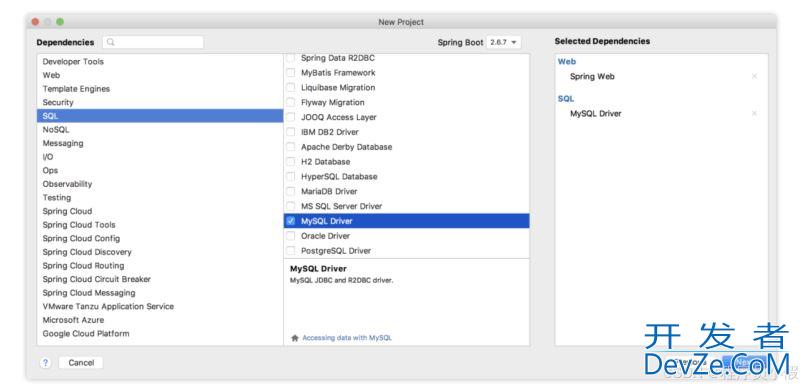Choose Google Cloud Platform category

pos(160,333)
